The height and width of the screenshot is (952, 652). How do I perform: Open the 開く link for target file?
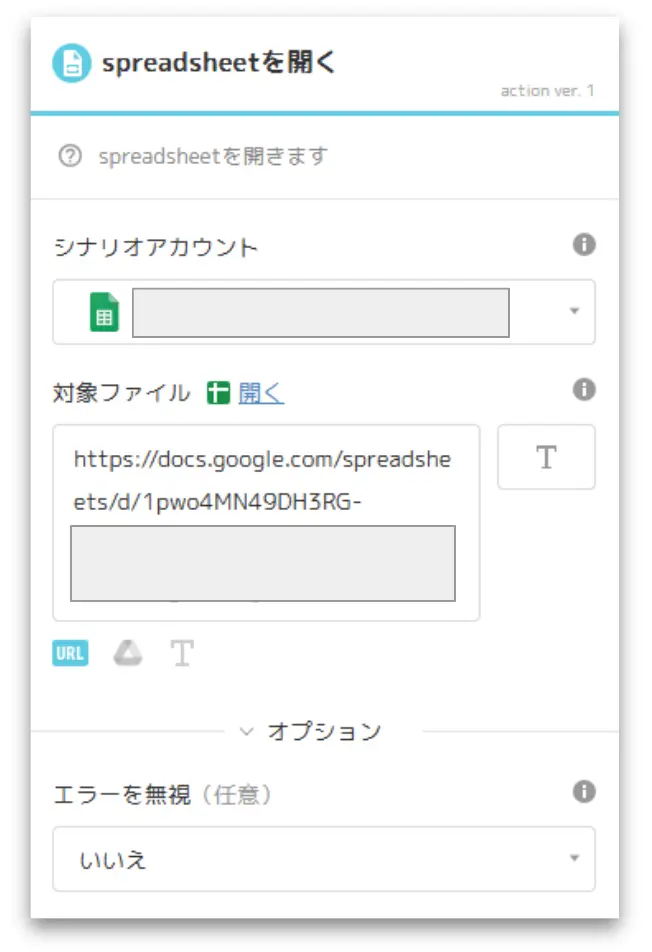coord(261,393)
